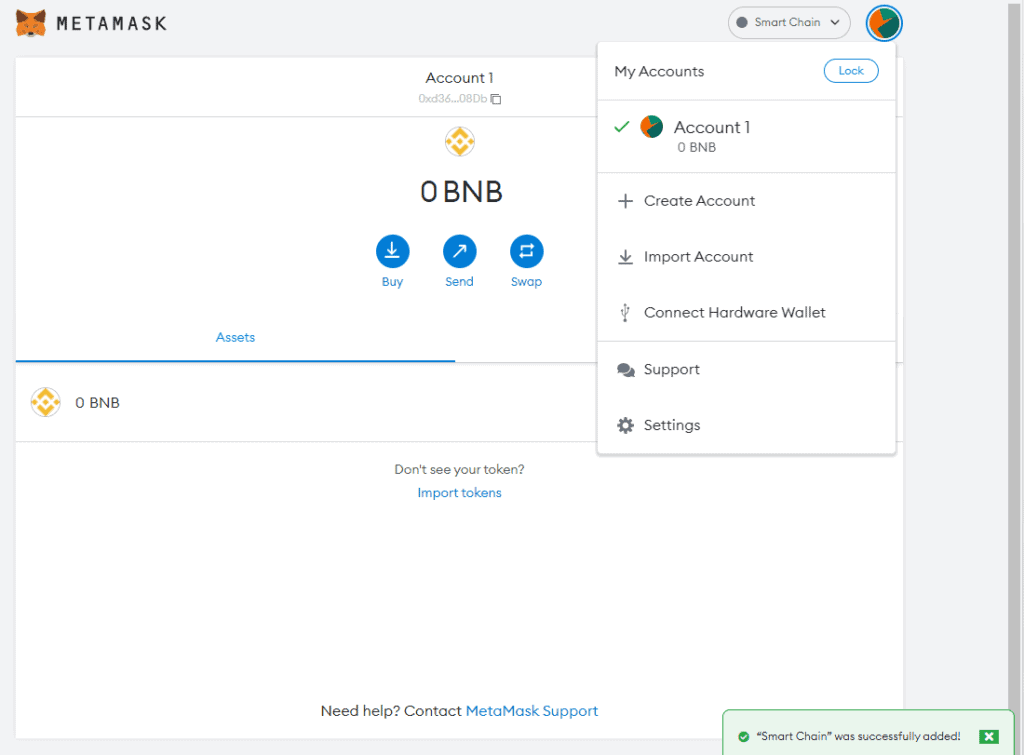Click the Send arrow icon button
The width and height of the screenshot is (1024, 755).
(x=460, y=251)
